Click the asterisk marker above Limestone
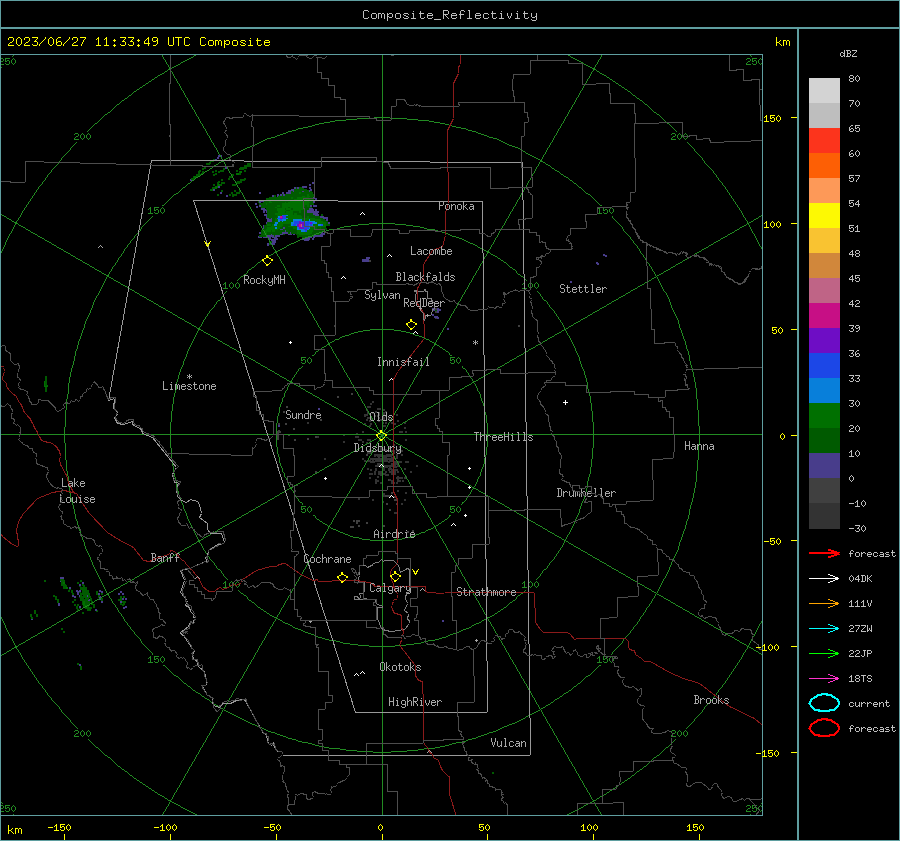 (189, 377)
